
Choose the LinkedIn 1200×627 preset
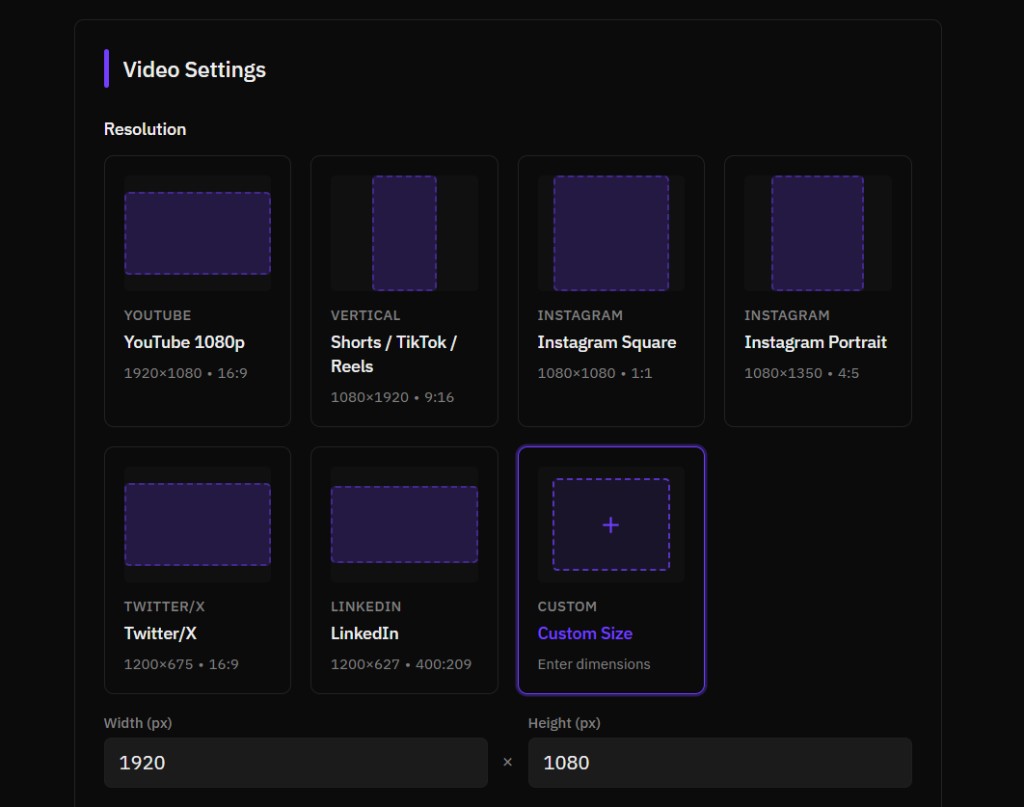[x=404, y=570]
